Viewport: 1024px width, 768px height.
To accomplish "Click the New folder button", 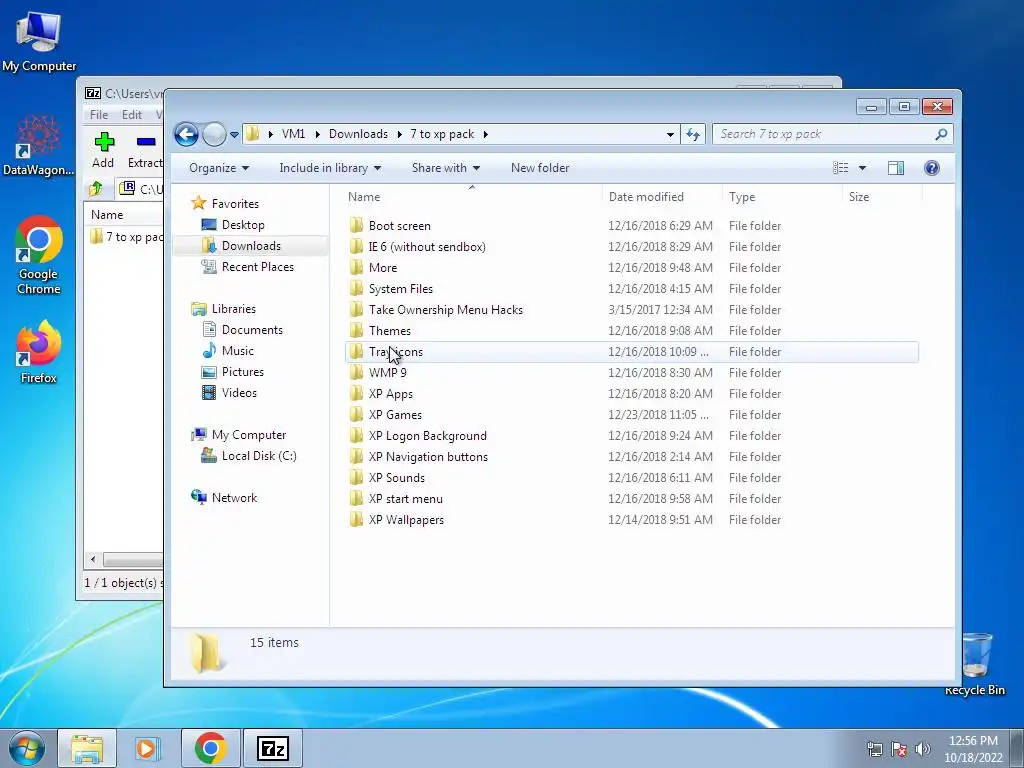I will pos(540,168).
